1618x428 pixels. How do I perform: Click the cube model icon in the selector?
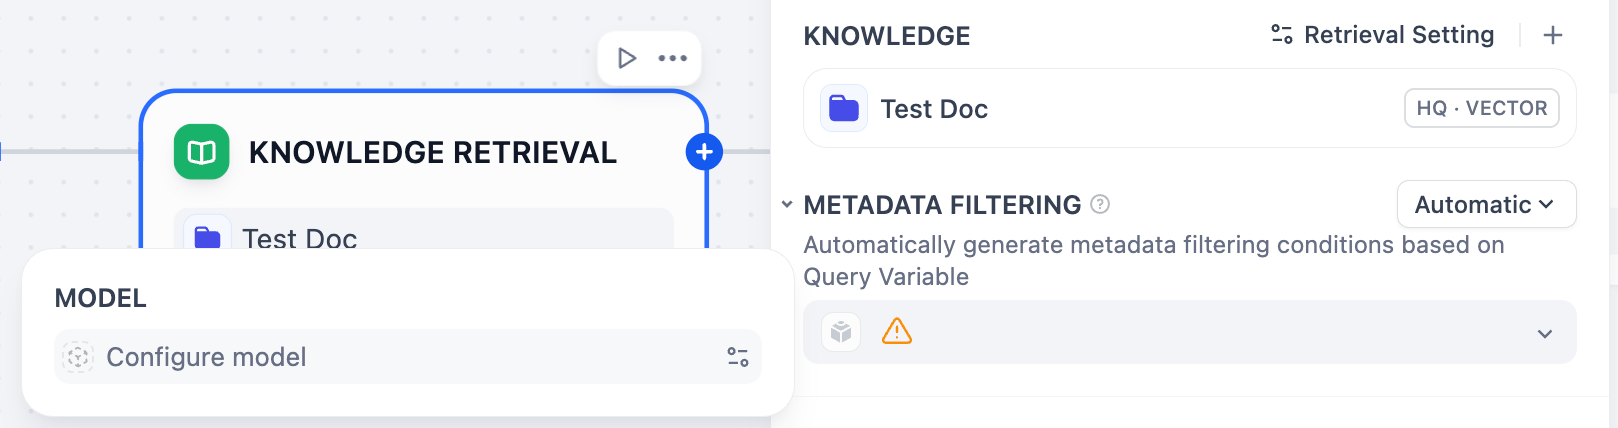pyautogui.click(x=841, y=332)
